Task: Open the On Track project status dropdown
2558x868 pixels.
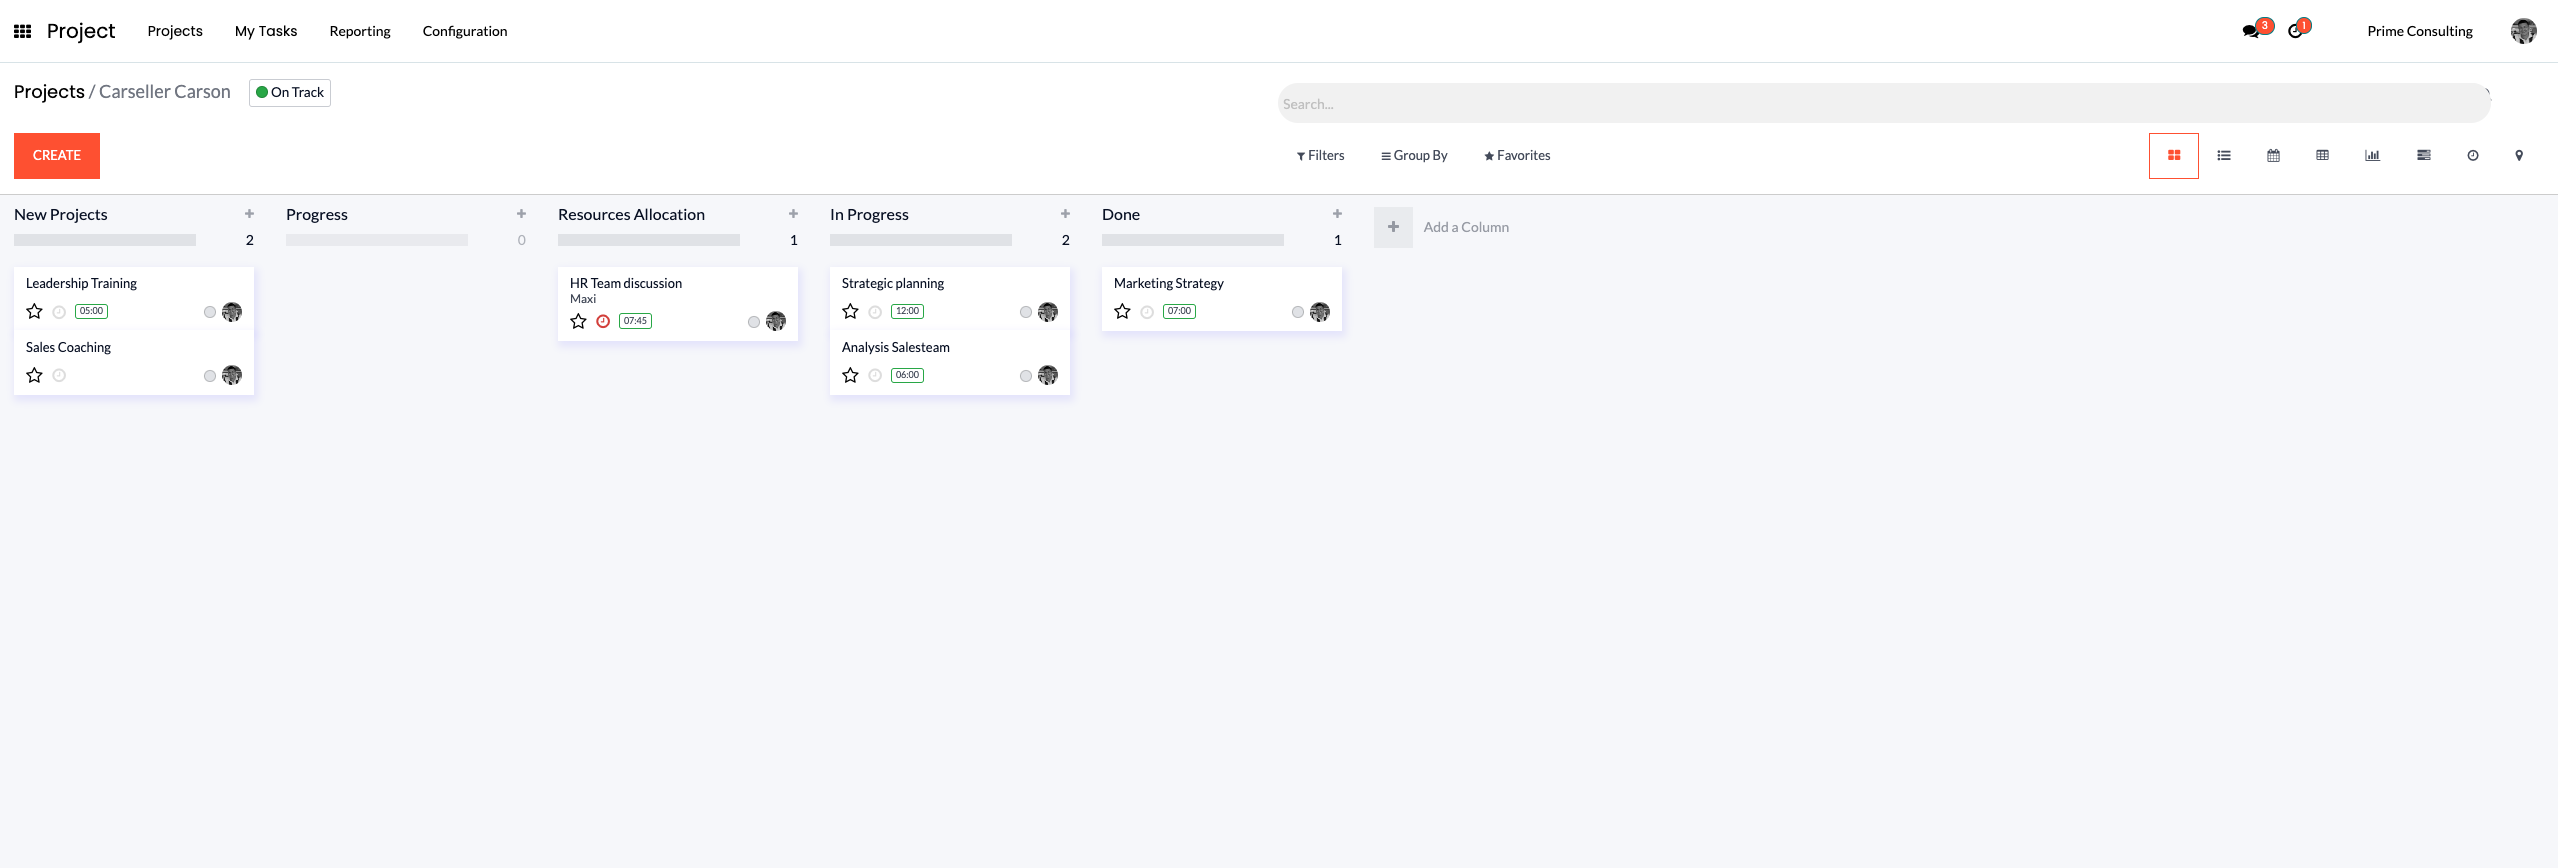Action: (x=290, y=93)
